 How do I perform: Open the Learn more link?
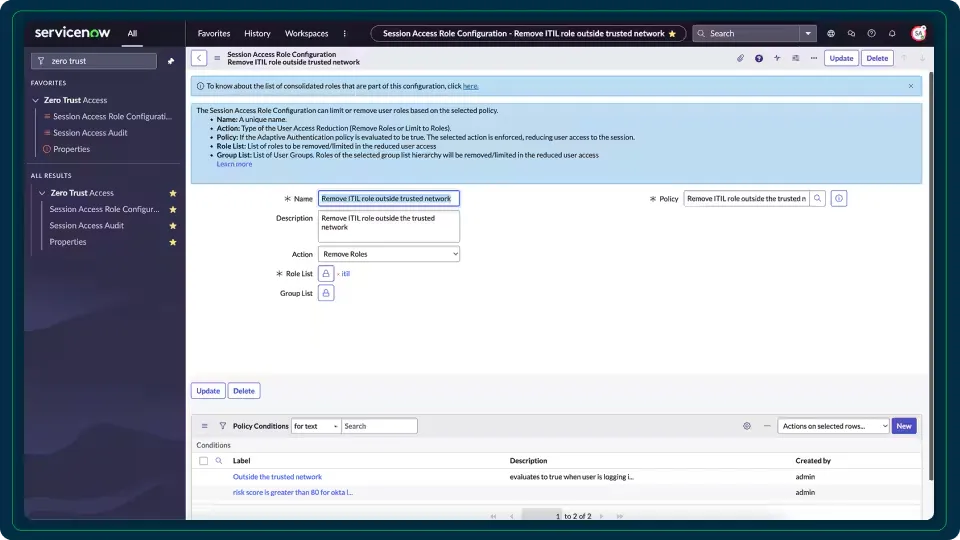[x=234, y=164]
